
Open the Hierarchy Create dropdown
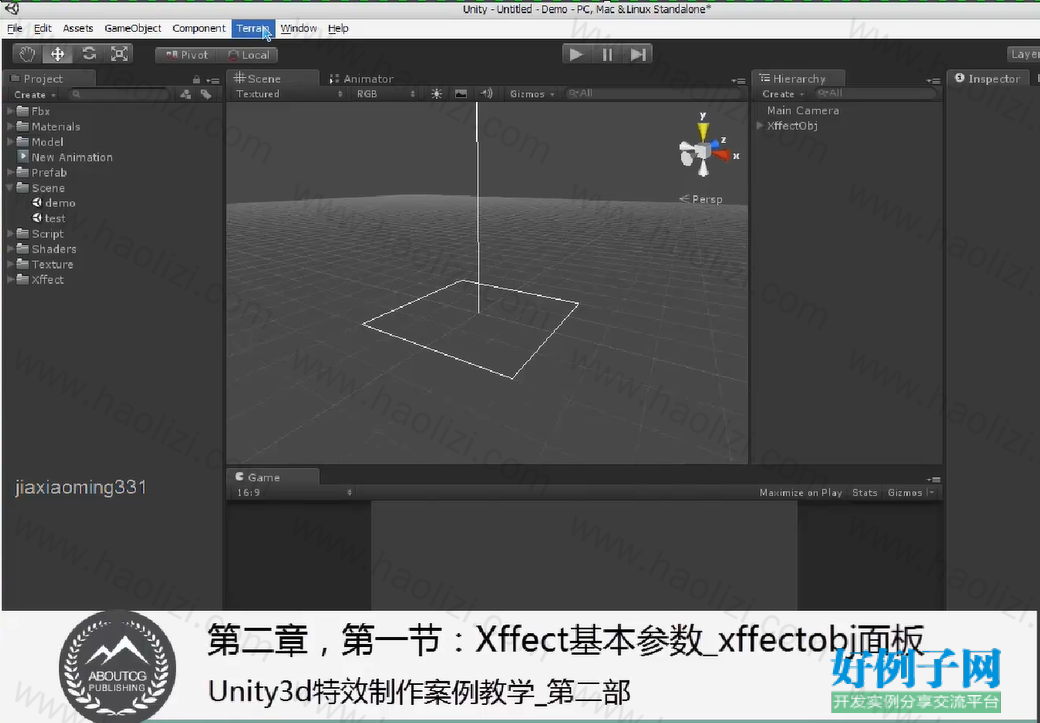[783, 94]
